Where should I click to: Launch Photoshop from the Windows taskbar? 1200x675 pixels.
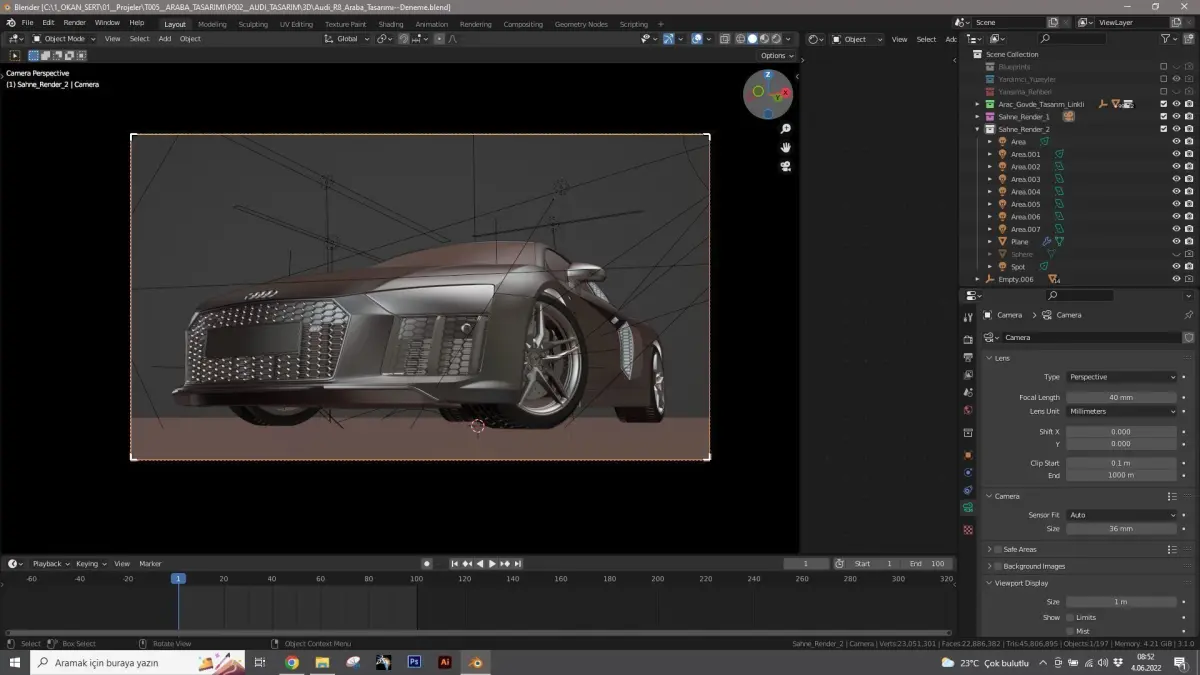[414, 662]
